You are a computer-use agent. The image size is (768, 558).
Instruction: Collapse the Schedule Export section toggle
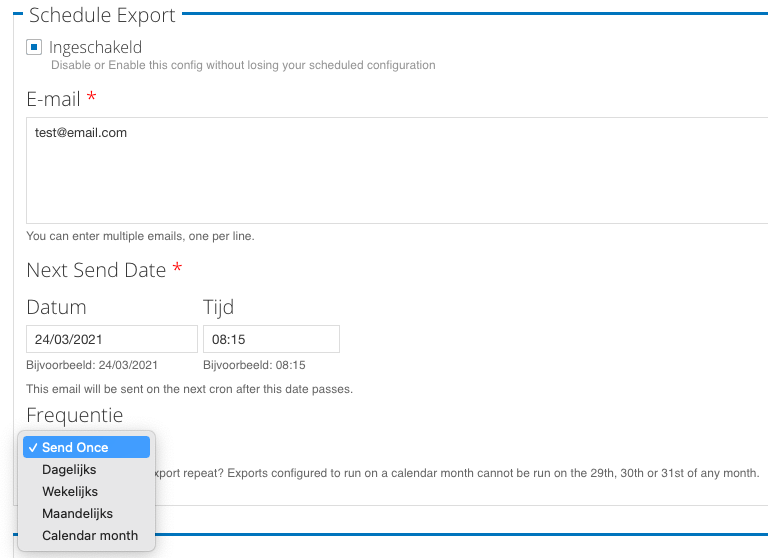pyautogui.click(x=17, y=16)
